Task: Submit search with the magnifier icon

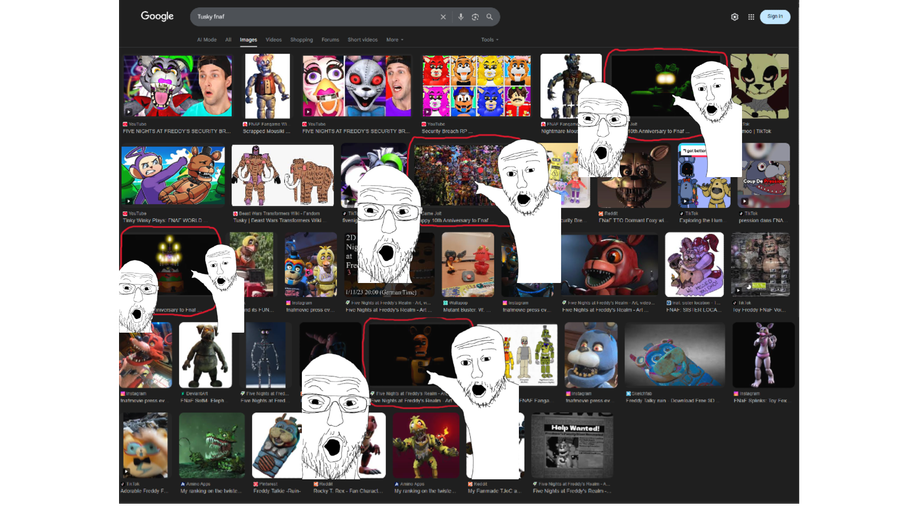Action: [x=490, y=17]
